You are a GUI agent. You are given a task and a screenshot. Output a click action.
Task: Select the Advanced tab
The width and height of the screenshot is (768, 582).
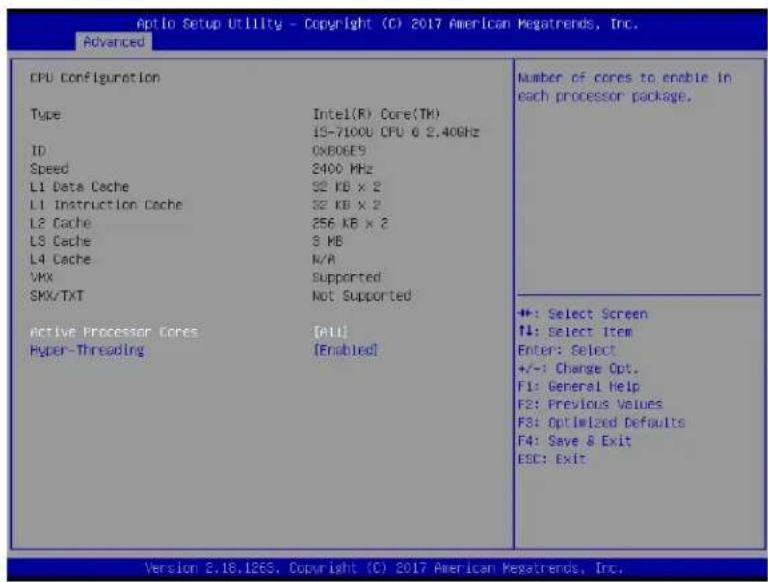coord(114,42)
